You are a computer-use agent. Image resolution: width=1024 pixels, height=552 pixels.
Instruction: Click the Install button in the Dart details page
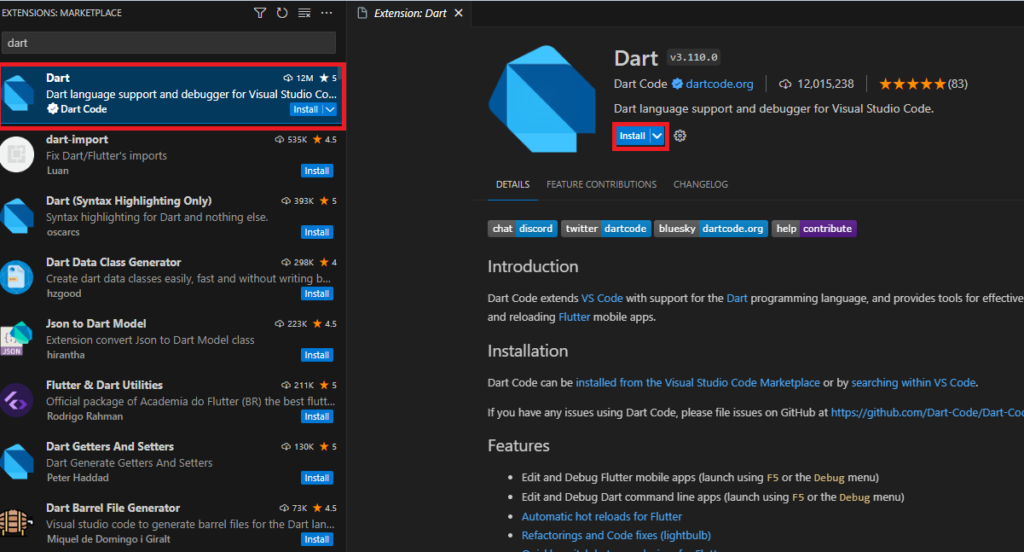(632, 136)
